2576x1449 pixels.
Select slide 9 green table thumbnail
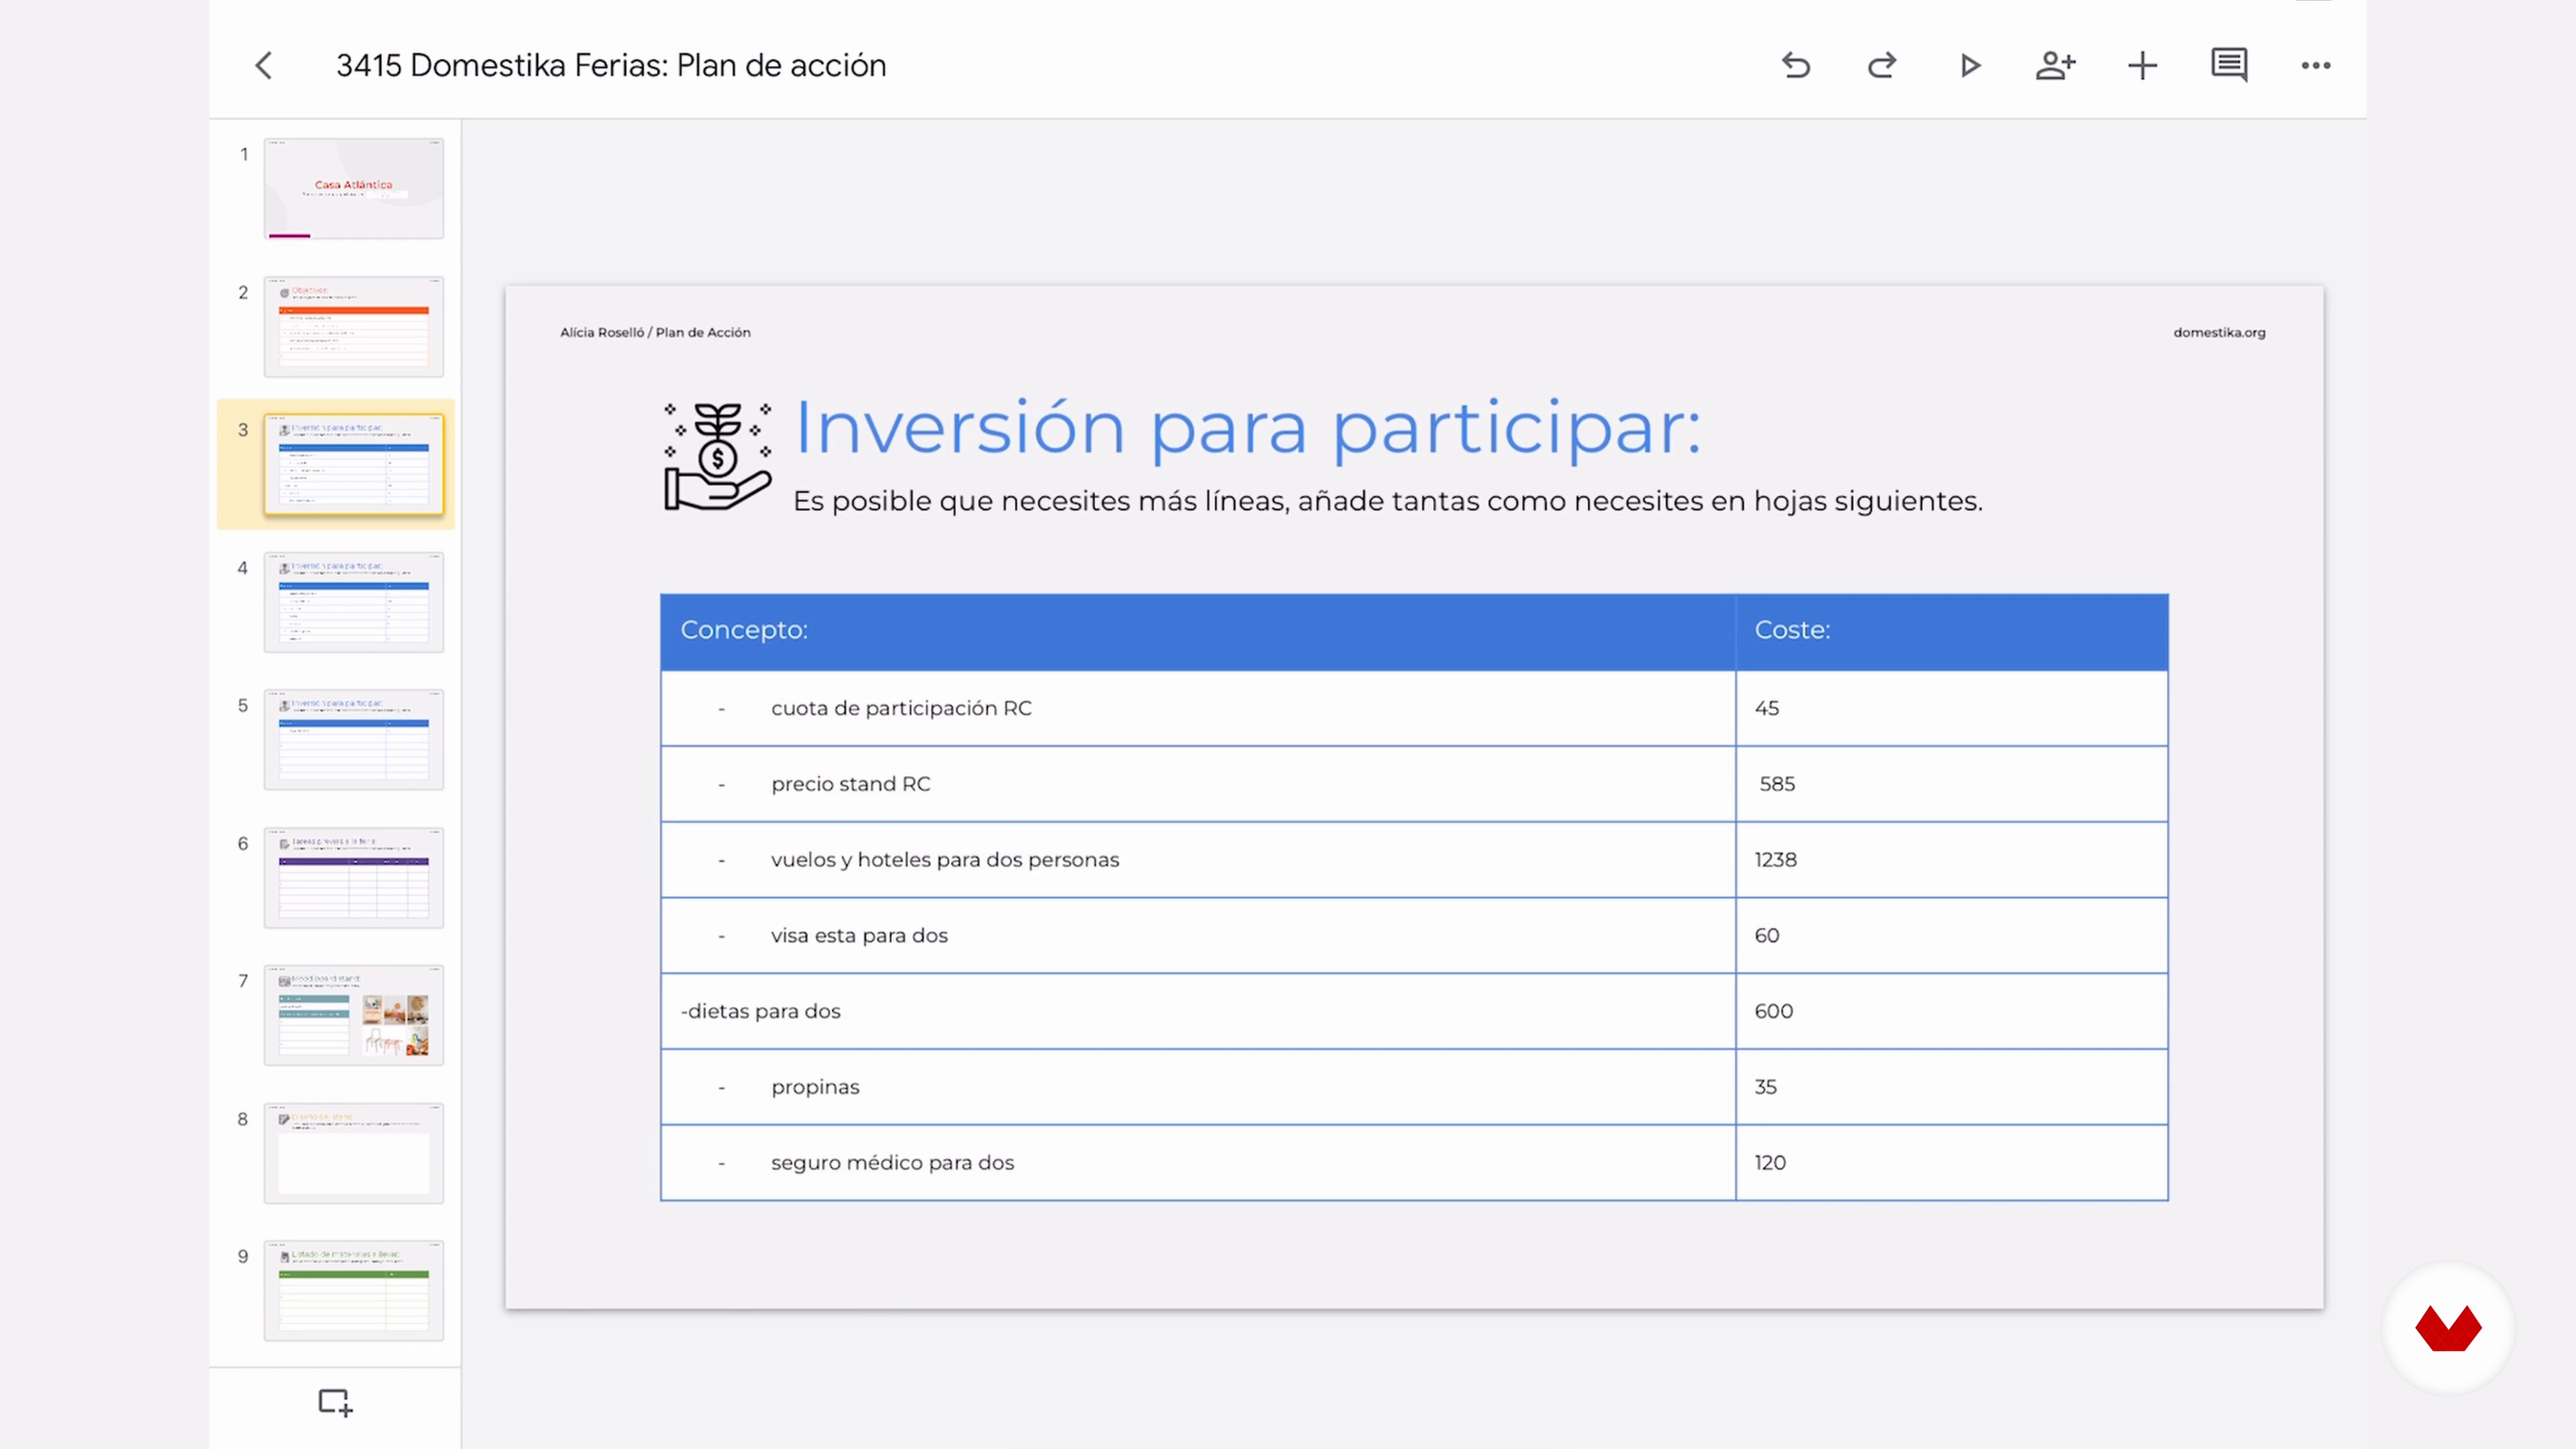[354, 1291]
